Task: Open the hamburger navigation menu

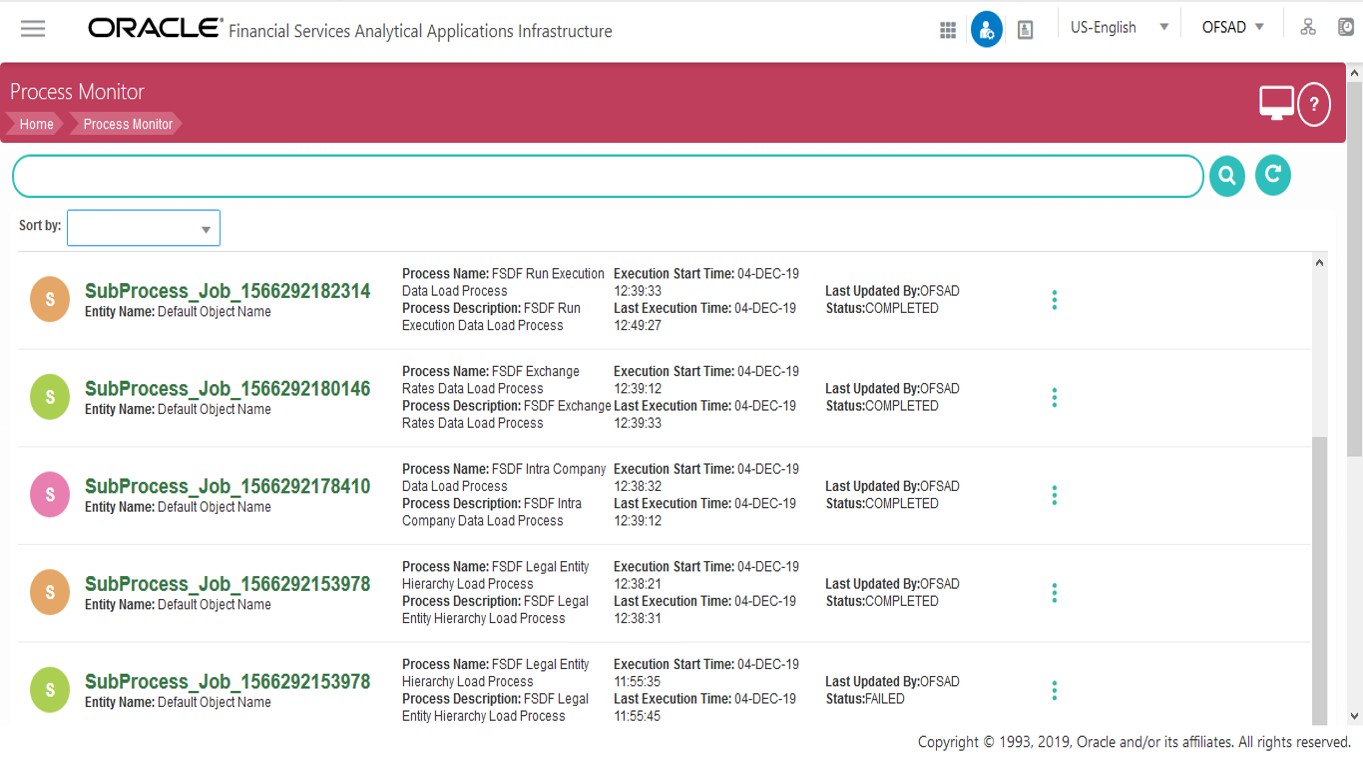Action: 33,27
